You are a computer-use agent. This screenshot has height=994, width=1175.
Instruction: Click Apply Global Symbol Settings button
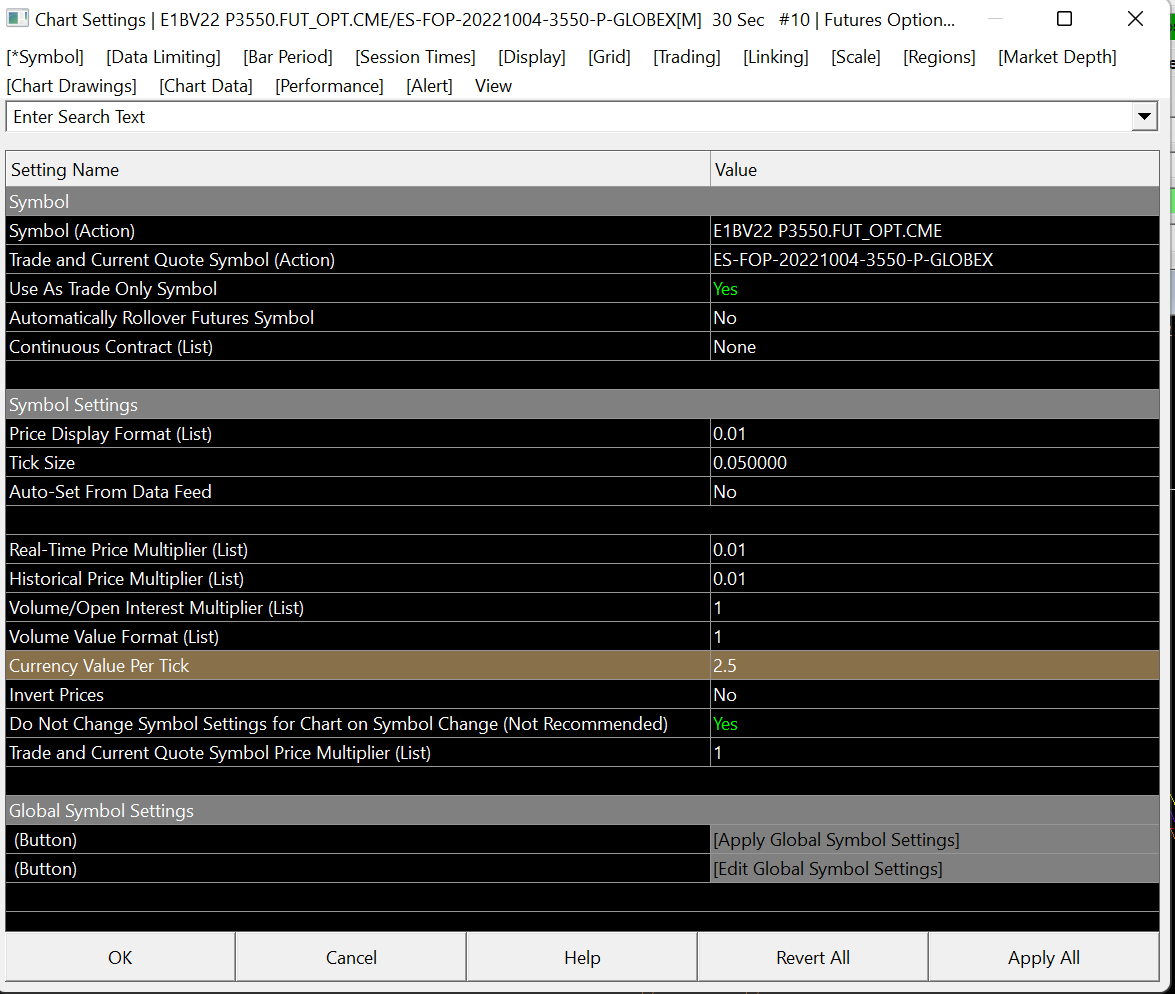pos(836,840)
